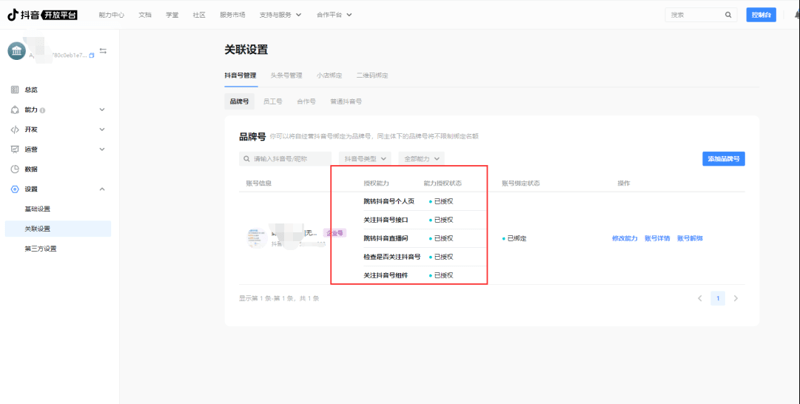Open the 全部能力 filter dropdown
The height and width of the screenshot is (404, 800).
pyautogui.click(x=420, y=158)
